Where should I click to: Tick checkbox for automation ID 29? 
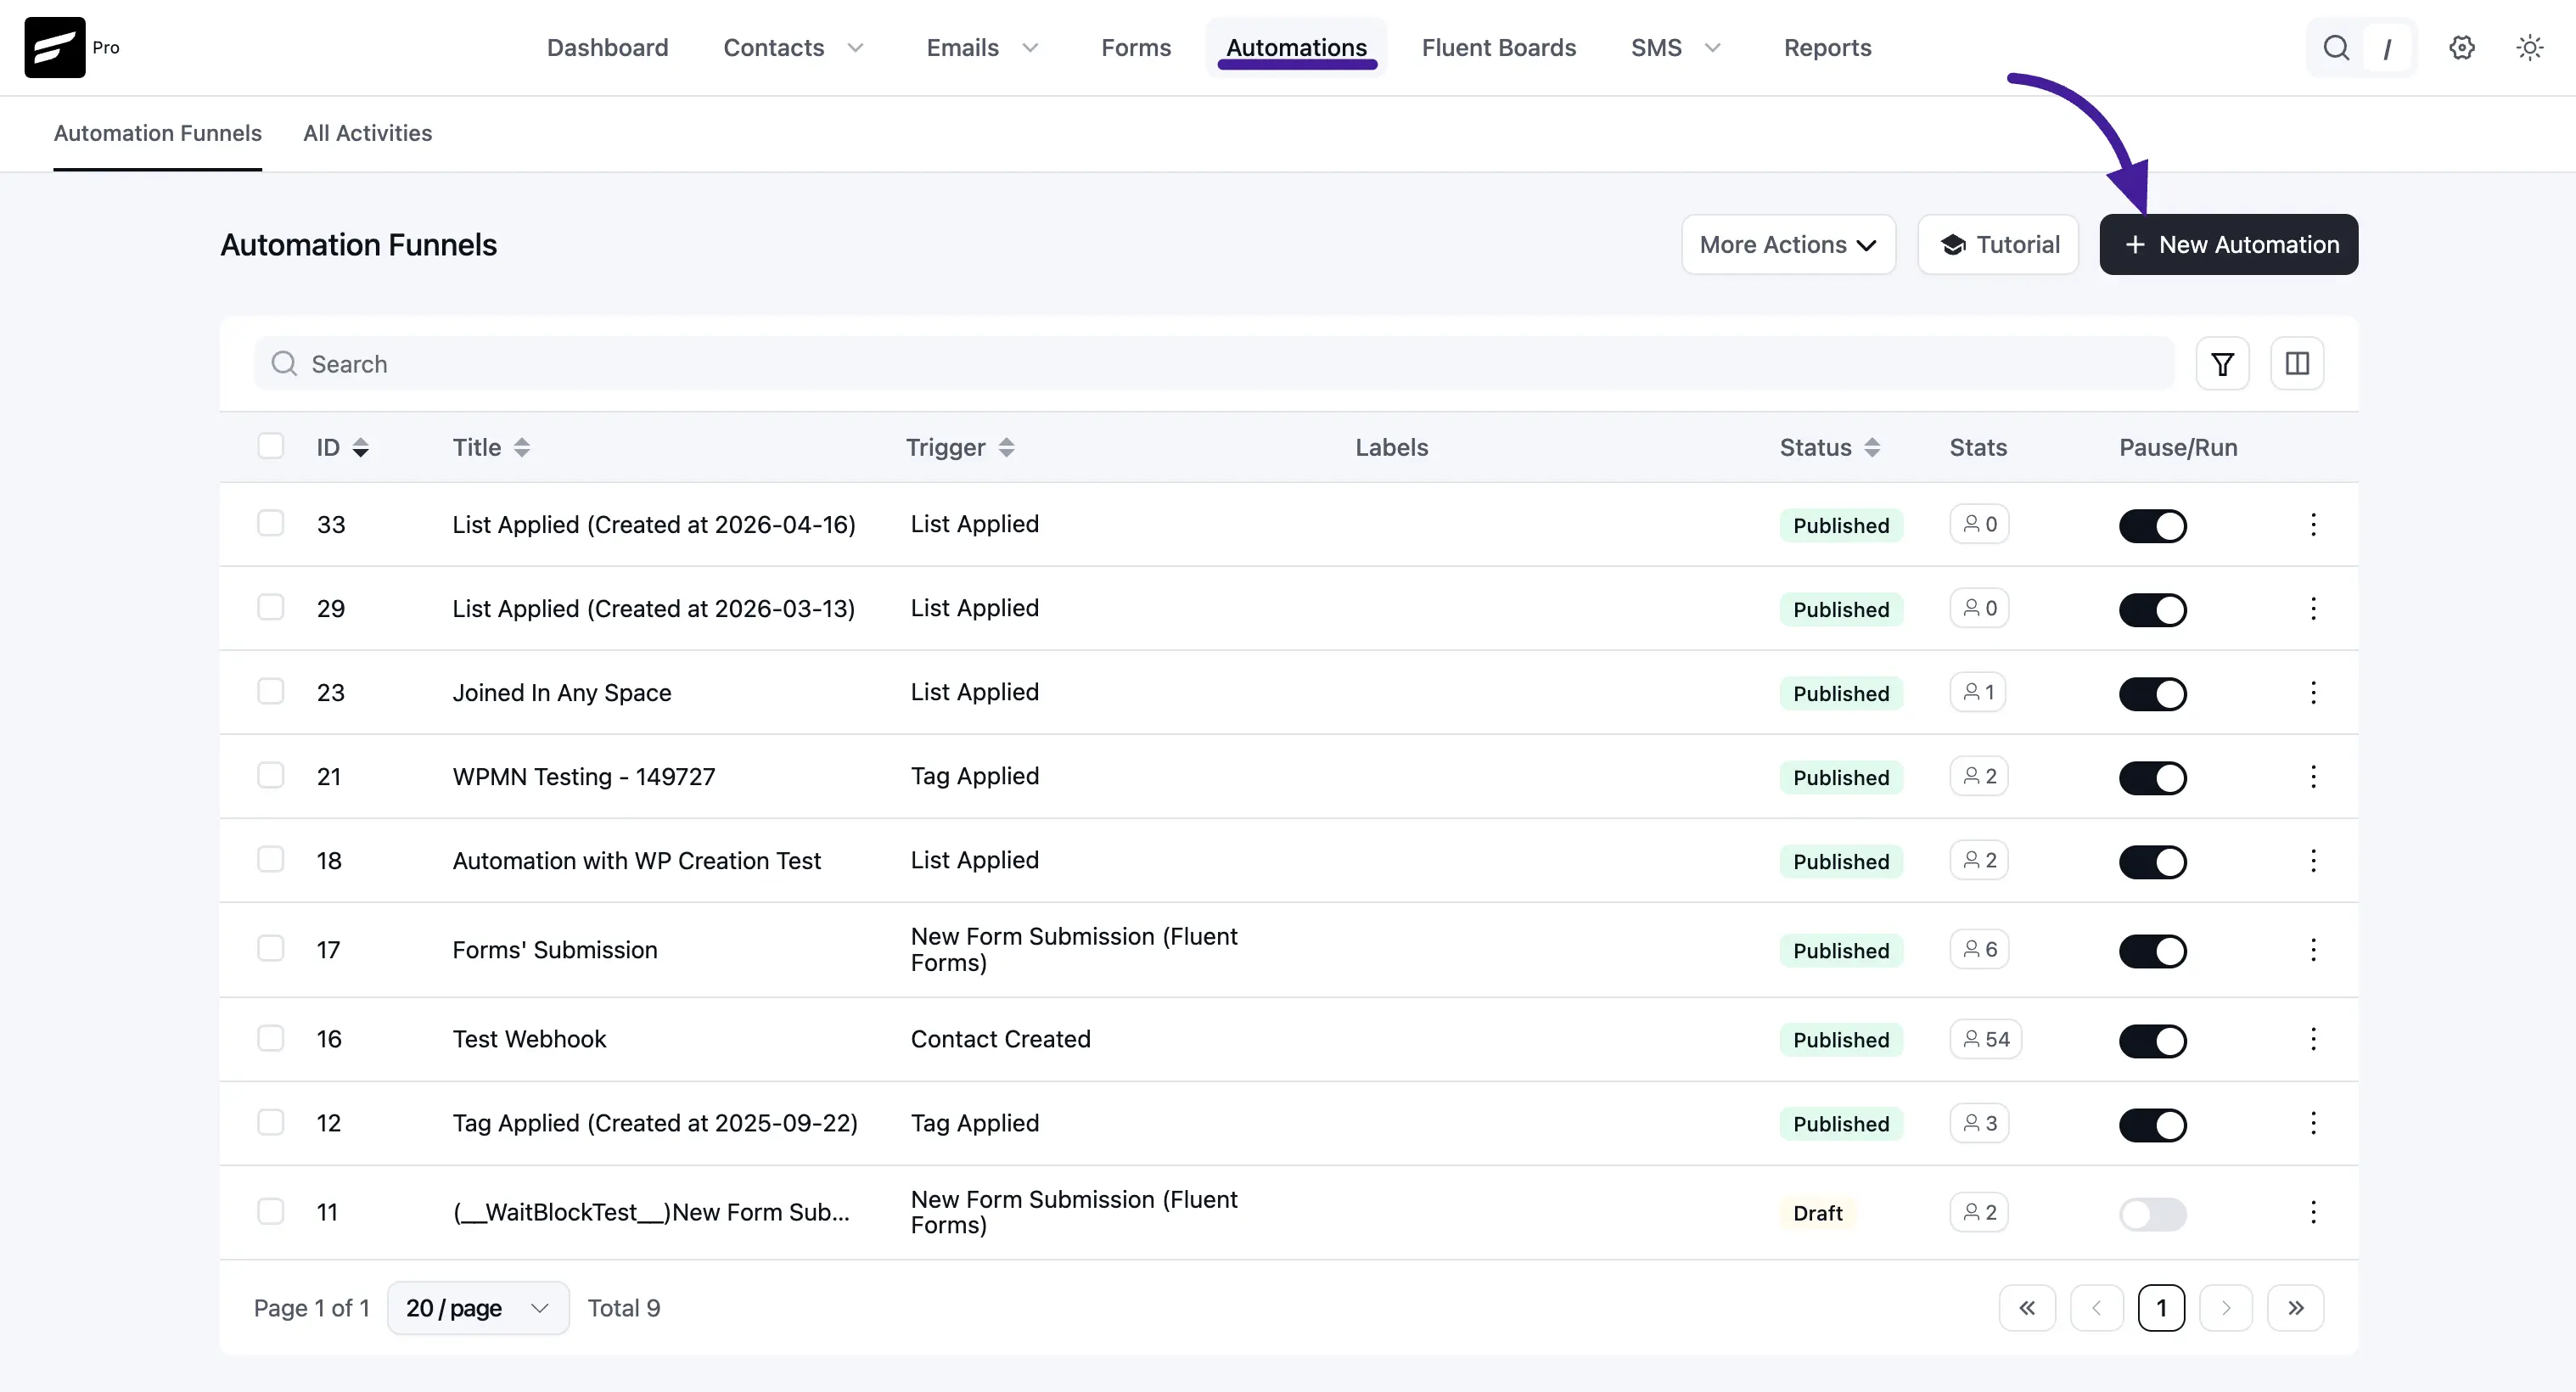point(271,608)
